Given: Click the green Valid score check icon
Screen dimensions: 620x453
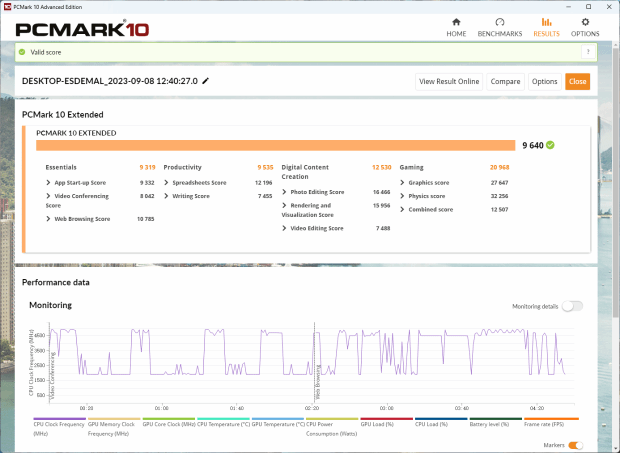Looking at the screenshot, I should 22,52.
